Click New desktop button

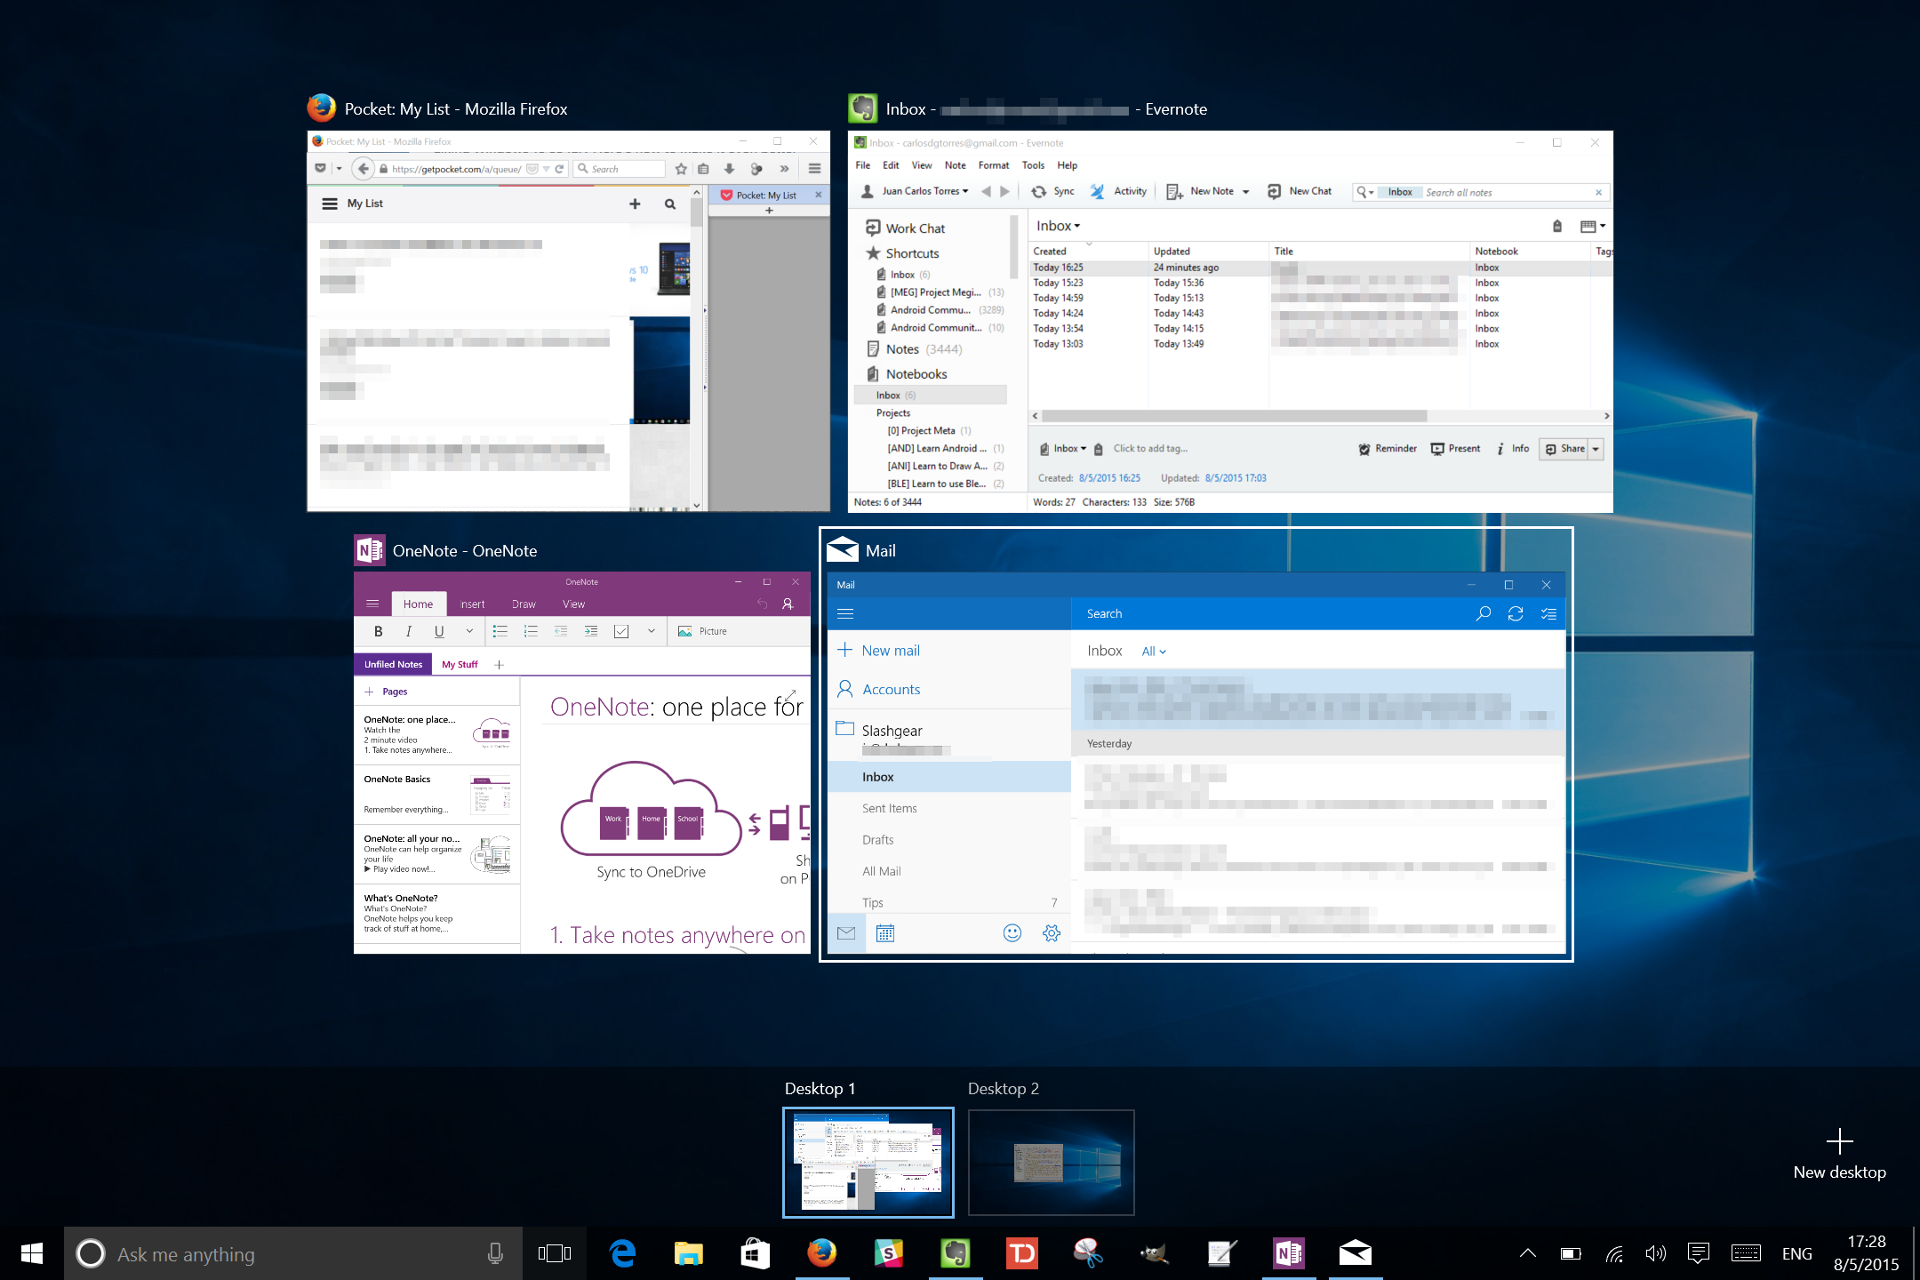[x=1839, y=1153]
